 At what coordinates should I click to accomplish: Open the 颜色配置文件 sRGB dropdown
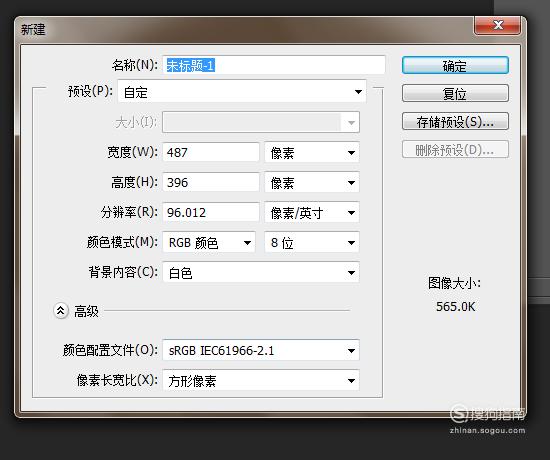click(x=261, y=350)
